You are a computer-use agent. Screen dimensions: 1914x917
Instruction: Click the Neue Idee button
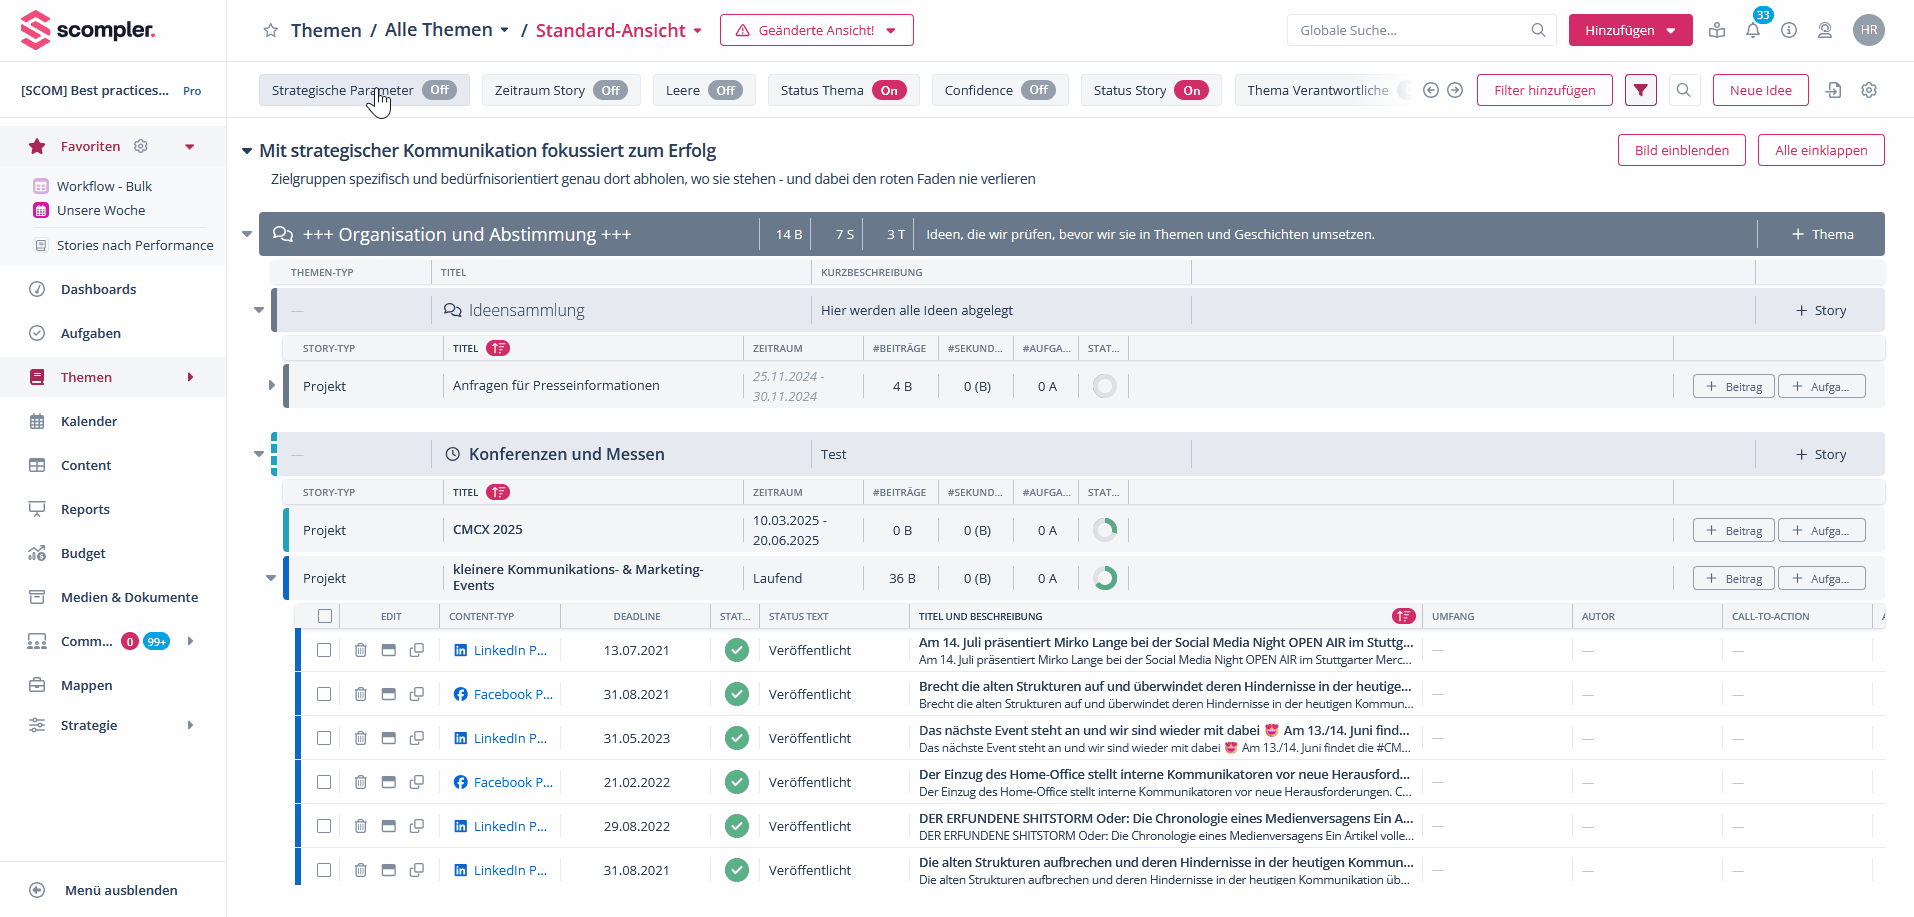pos(1759,90)
